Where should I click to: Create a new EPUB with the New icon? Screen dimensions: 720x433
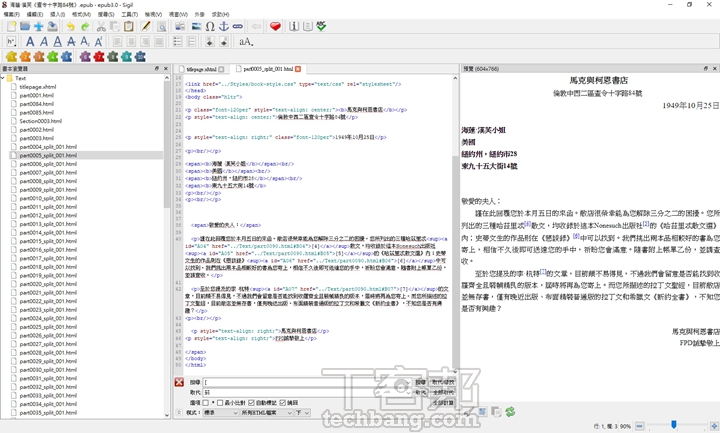[x=11, y=27]
